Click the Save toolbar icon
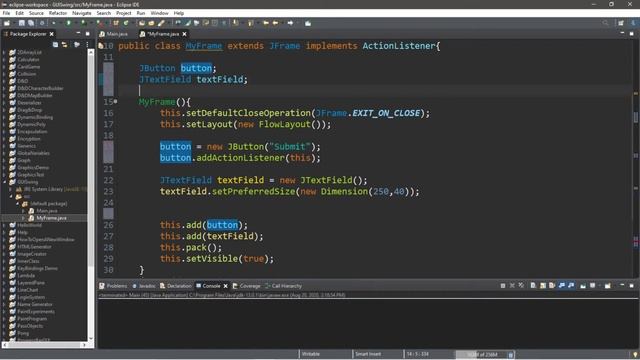 (x=22, y=23)
